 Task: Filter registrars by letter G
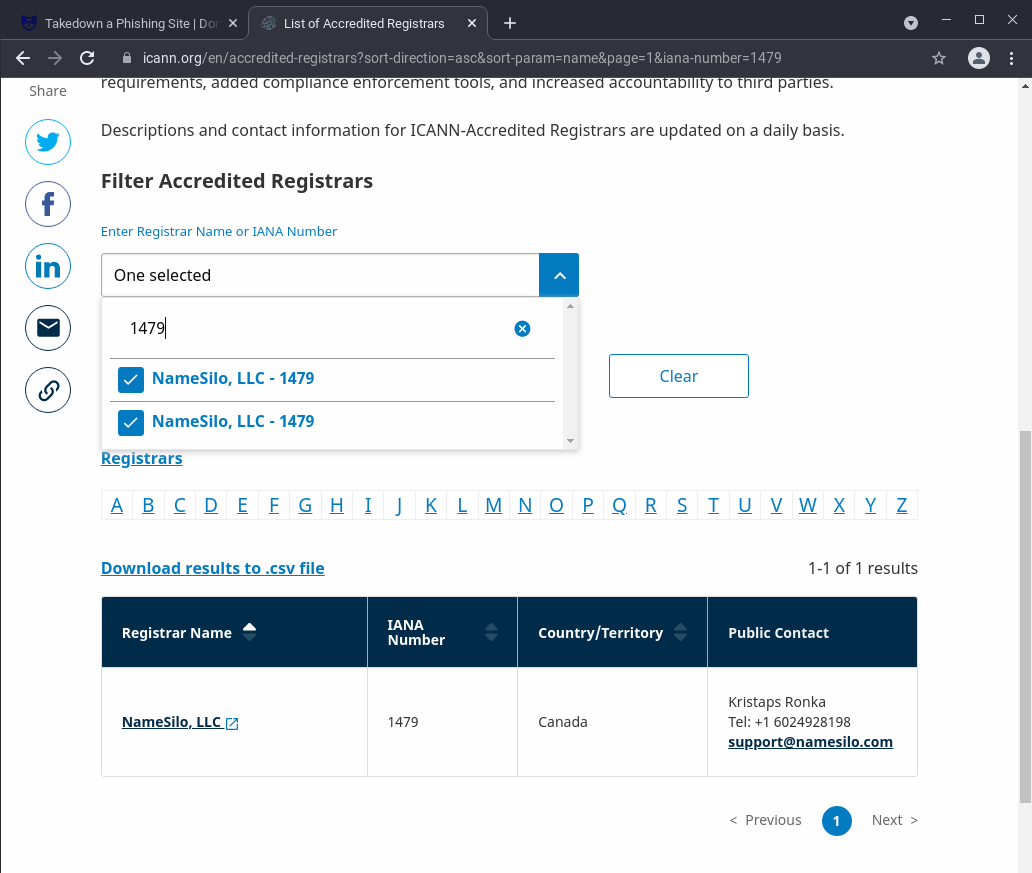coord(305,505)
